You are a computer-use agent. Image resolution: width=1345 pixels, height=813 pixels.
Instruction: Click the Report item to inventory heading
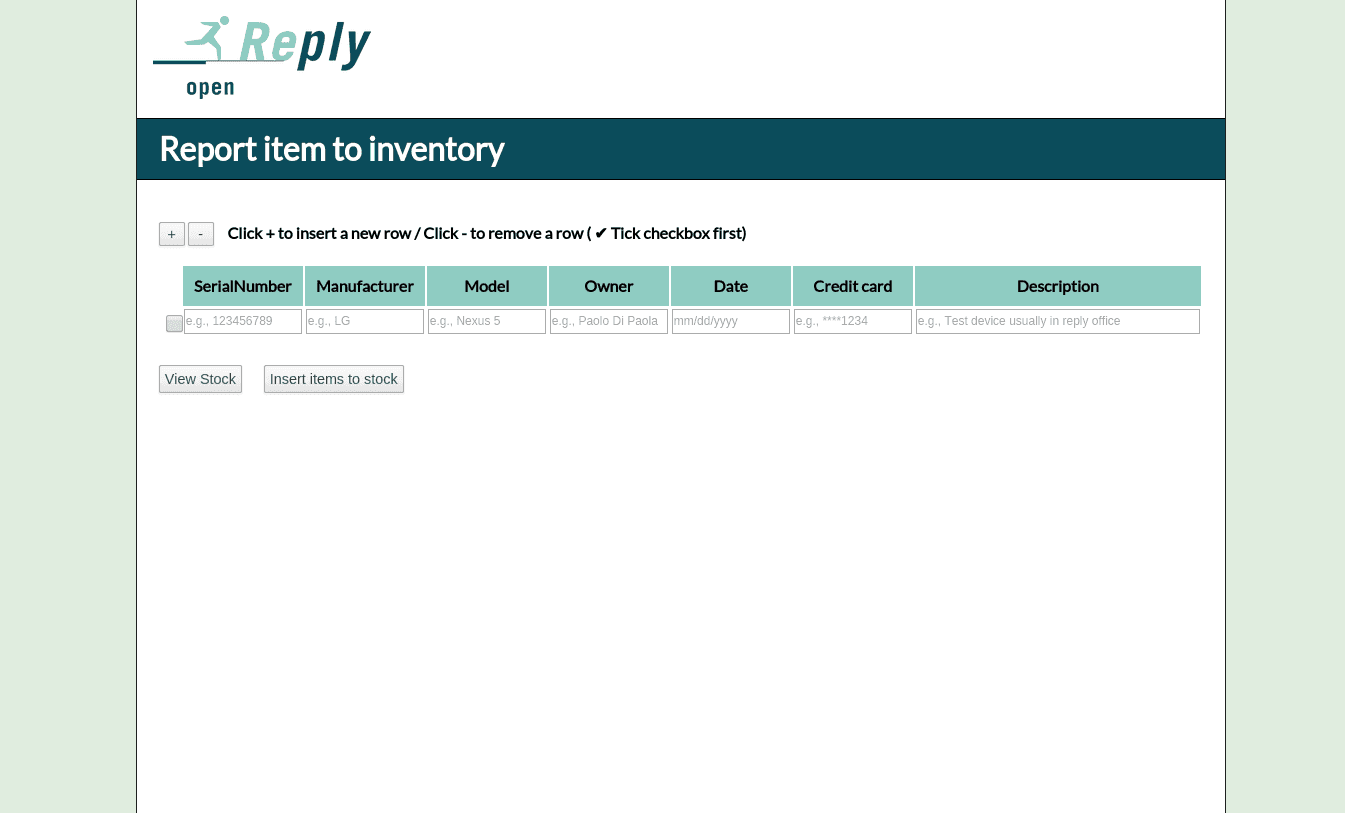click(x=332, y=149)
